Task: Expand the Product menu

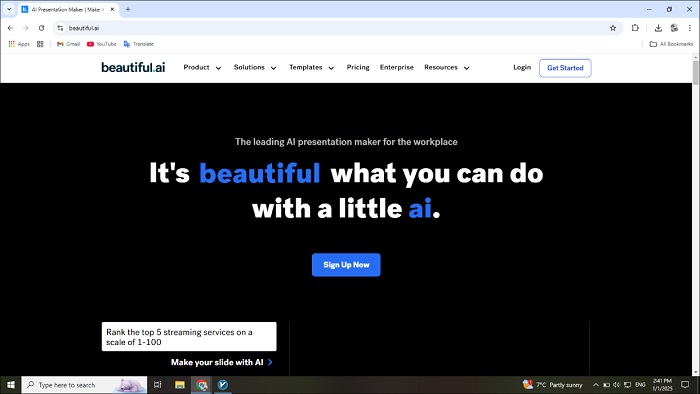Action: coord(202,67)
